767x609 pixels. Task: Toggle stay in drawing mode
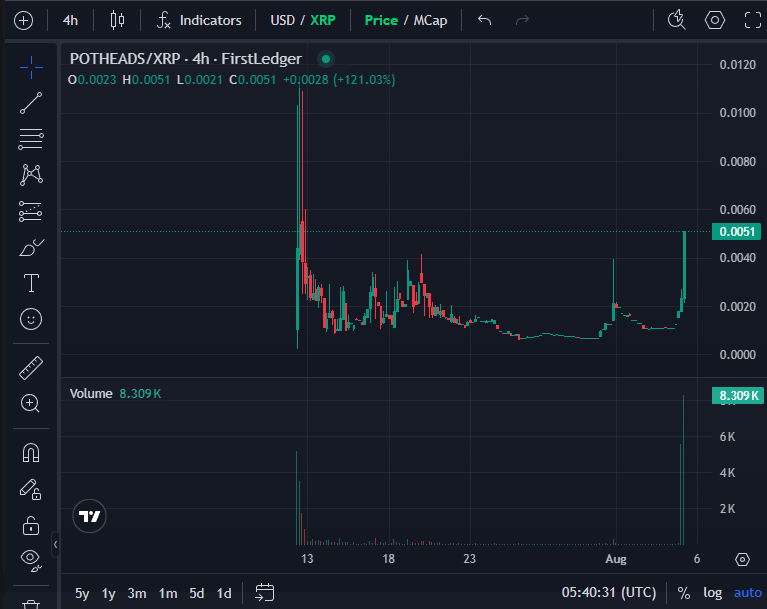click(x=31, y=489)
